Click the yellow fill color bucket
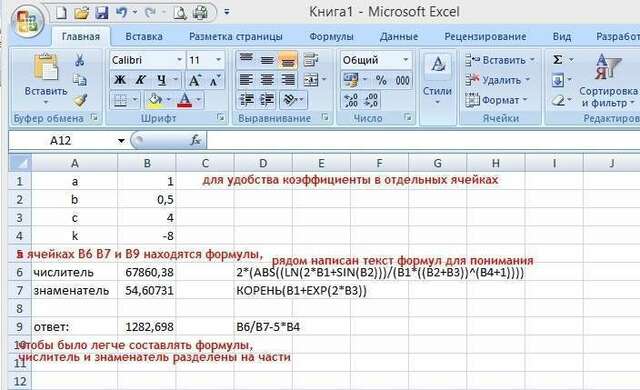The height and width of the screenshot is (390, 640). click(x=155, y=100)
